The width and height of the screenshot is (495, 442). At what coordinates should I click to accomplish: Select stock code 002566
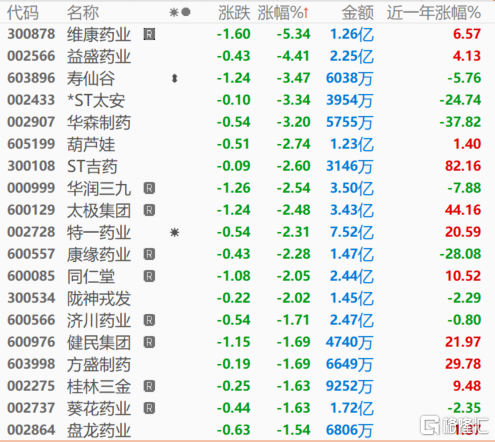coord(31,56)
